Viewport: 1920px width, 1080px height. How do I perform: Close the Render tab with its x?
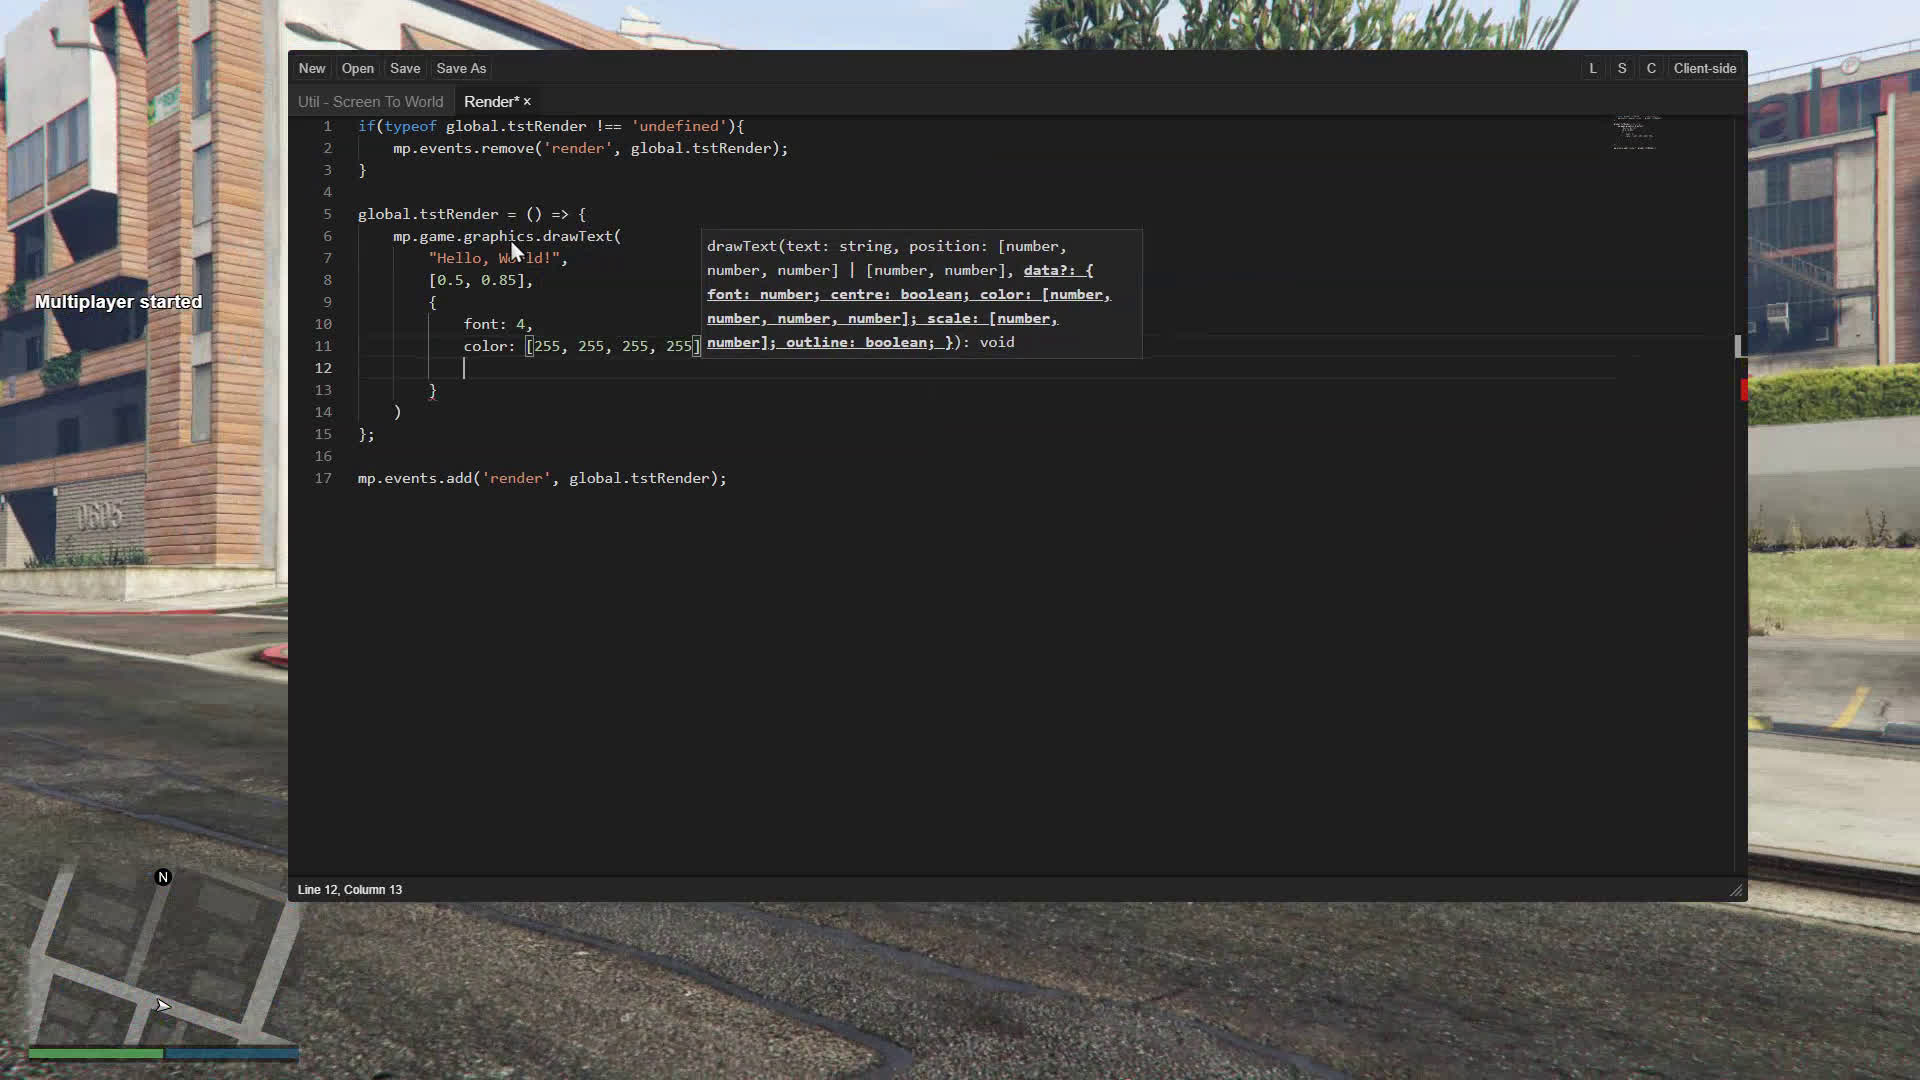(527, 102)
